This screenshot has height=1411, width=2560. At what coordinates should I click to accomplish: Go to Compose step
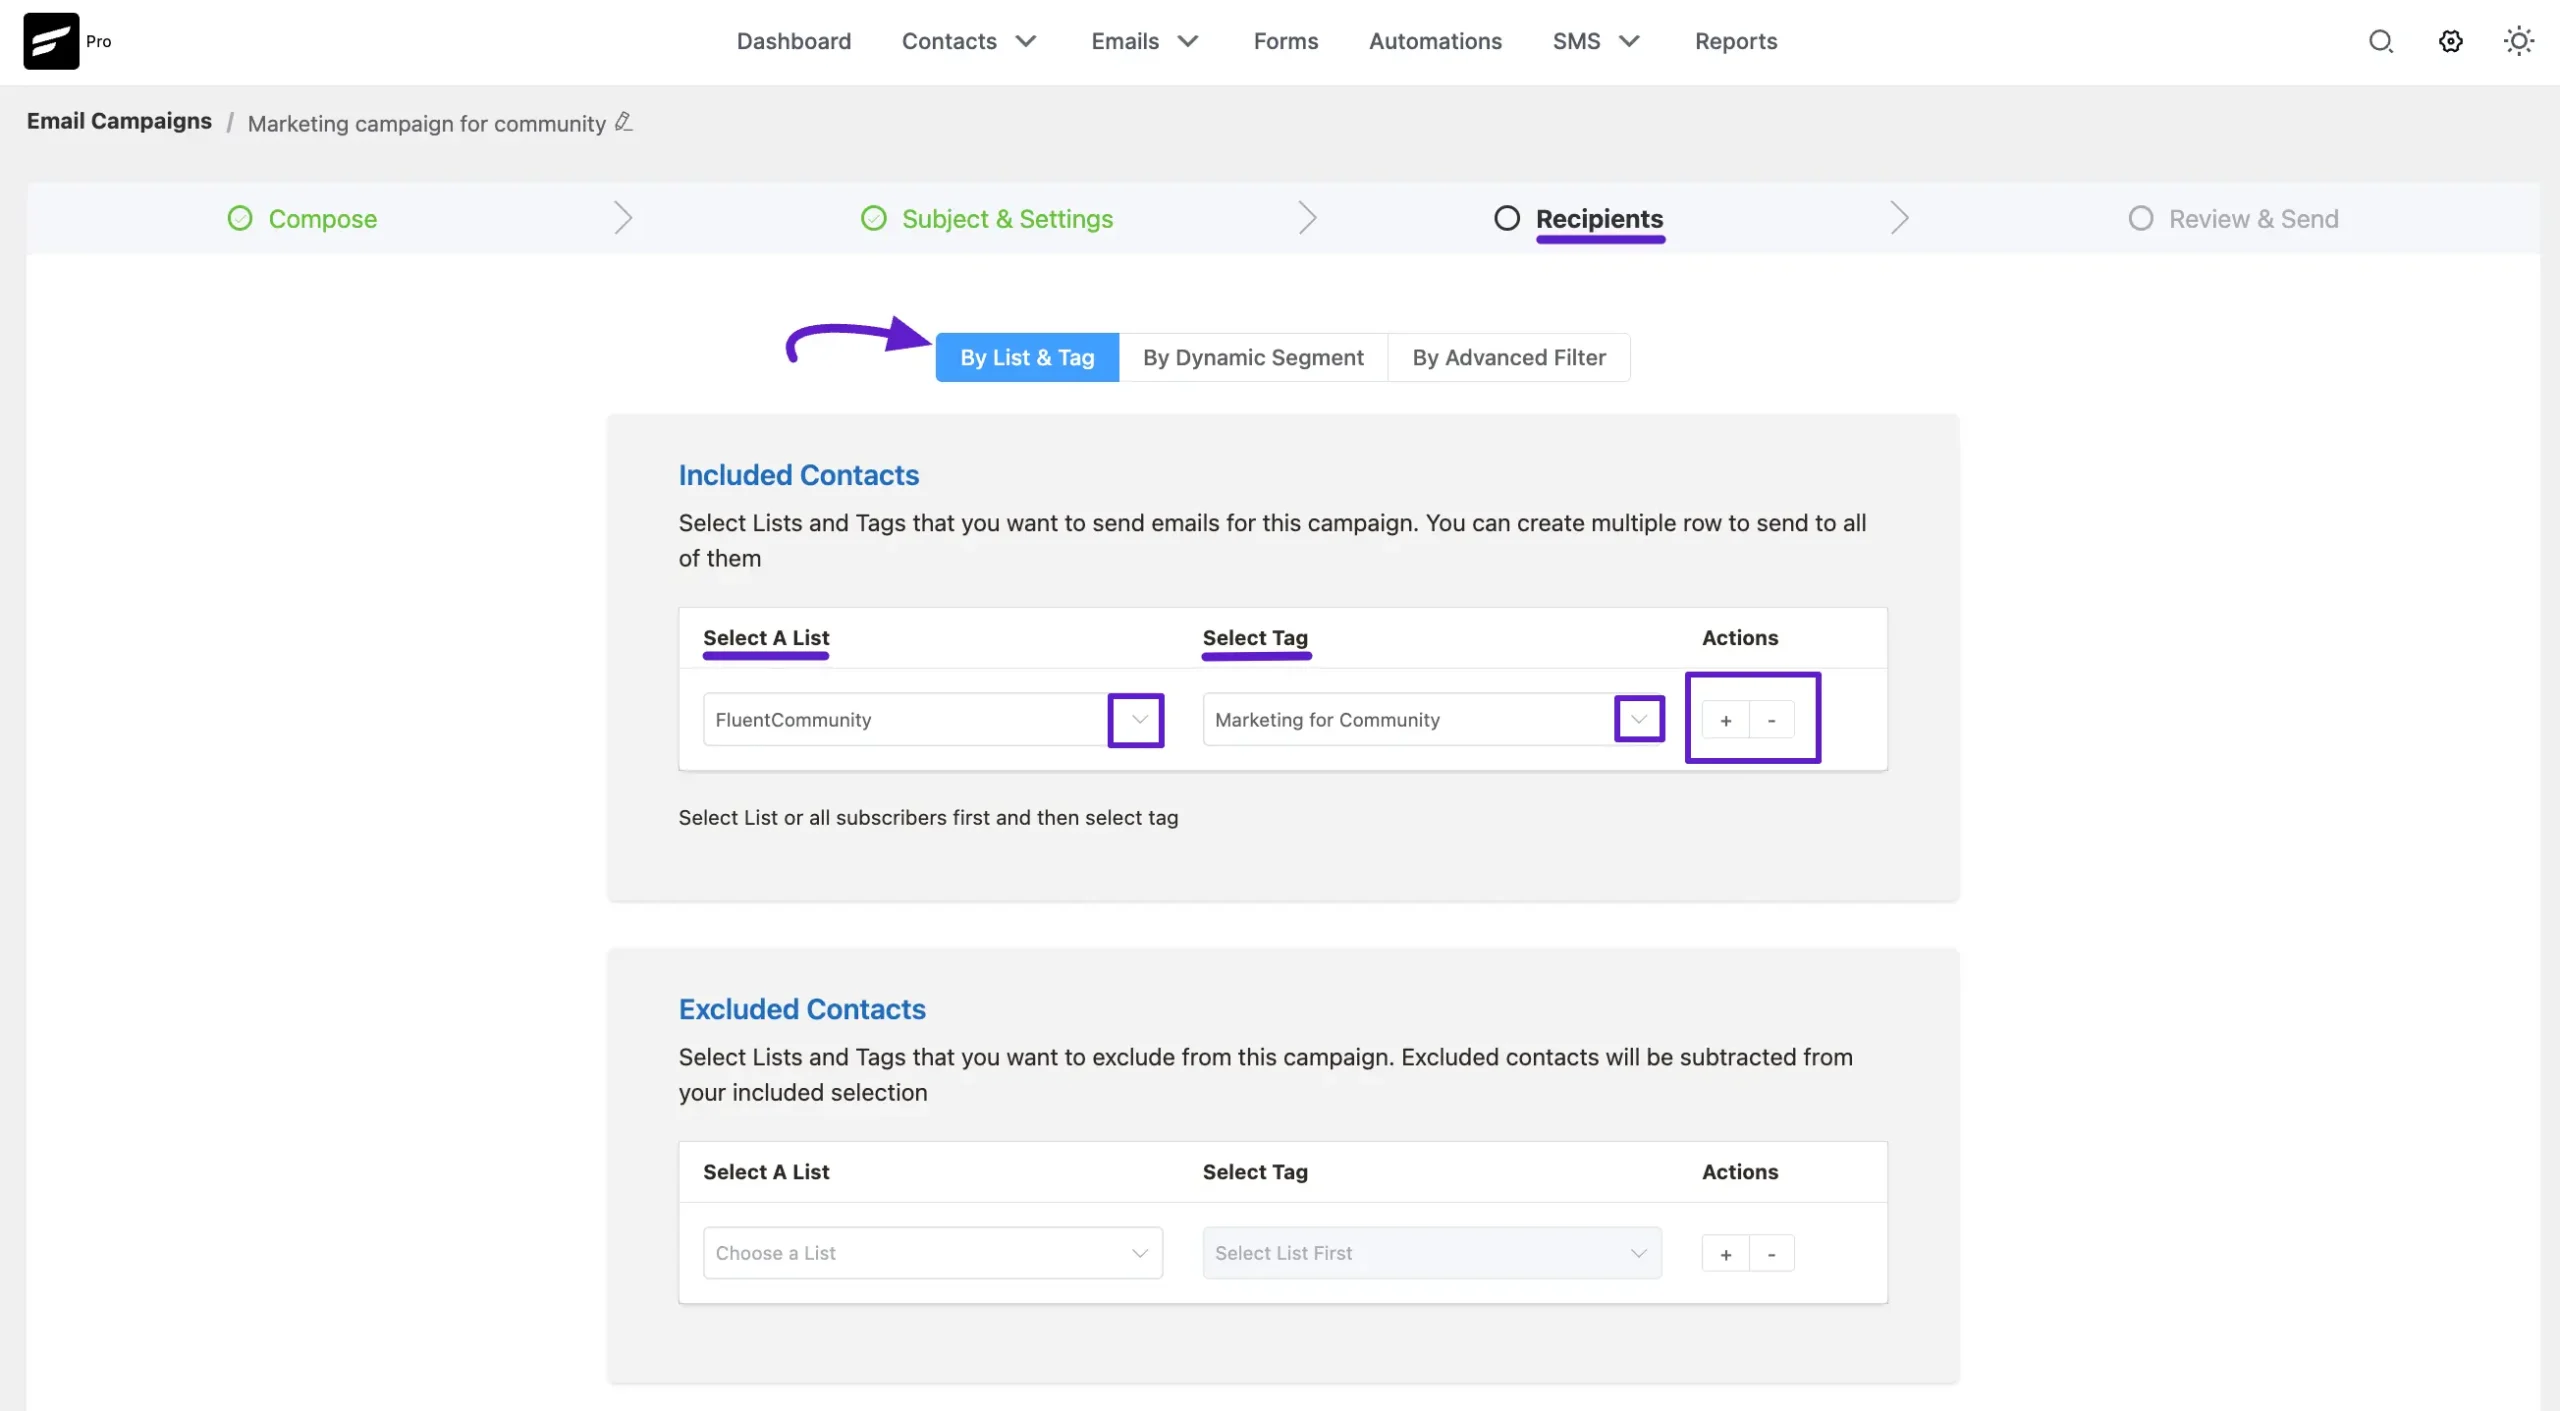point(322,219)
